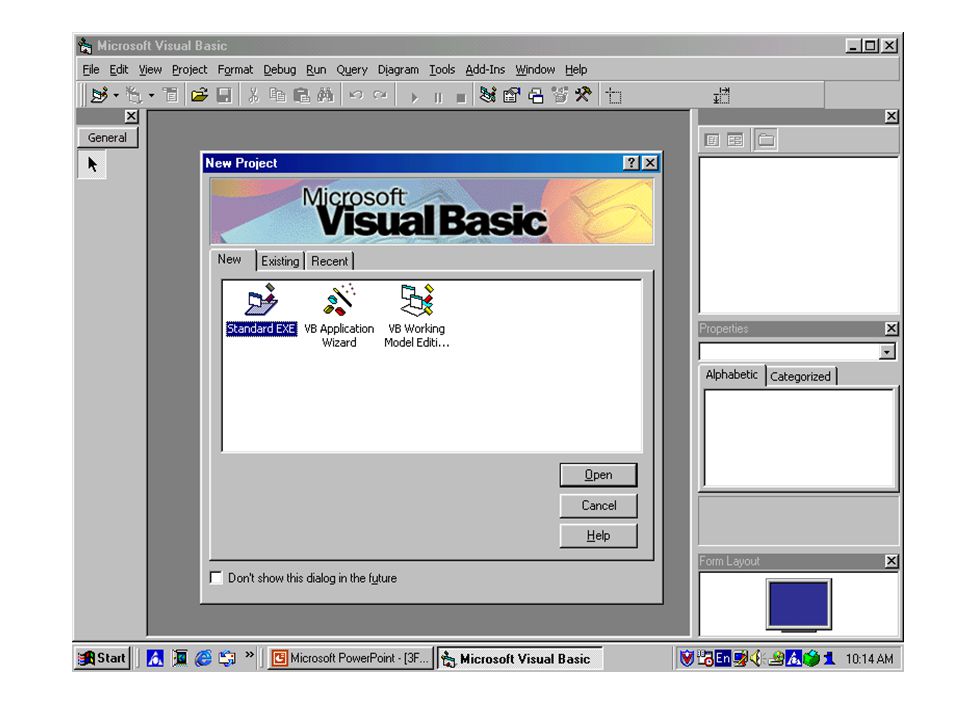Image resolution: width=960 pixels, height=720 pixels.
Task: Switch to Alphabetic tab in Properties
Action: pyautogui.click(x=732, y=375)
